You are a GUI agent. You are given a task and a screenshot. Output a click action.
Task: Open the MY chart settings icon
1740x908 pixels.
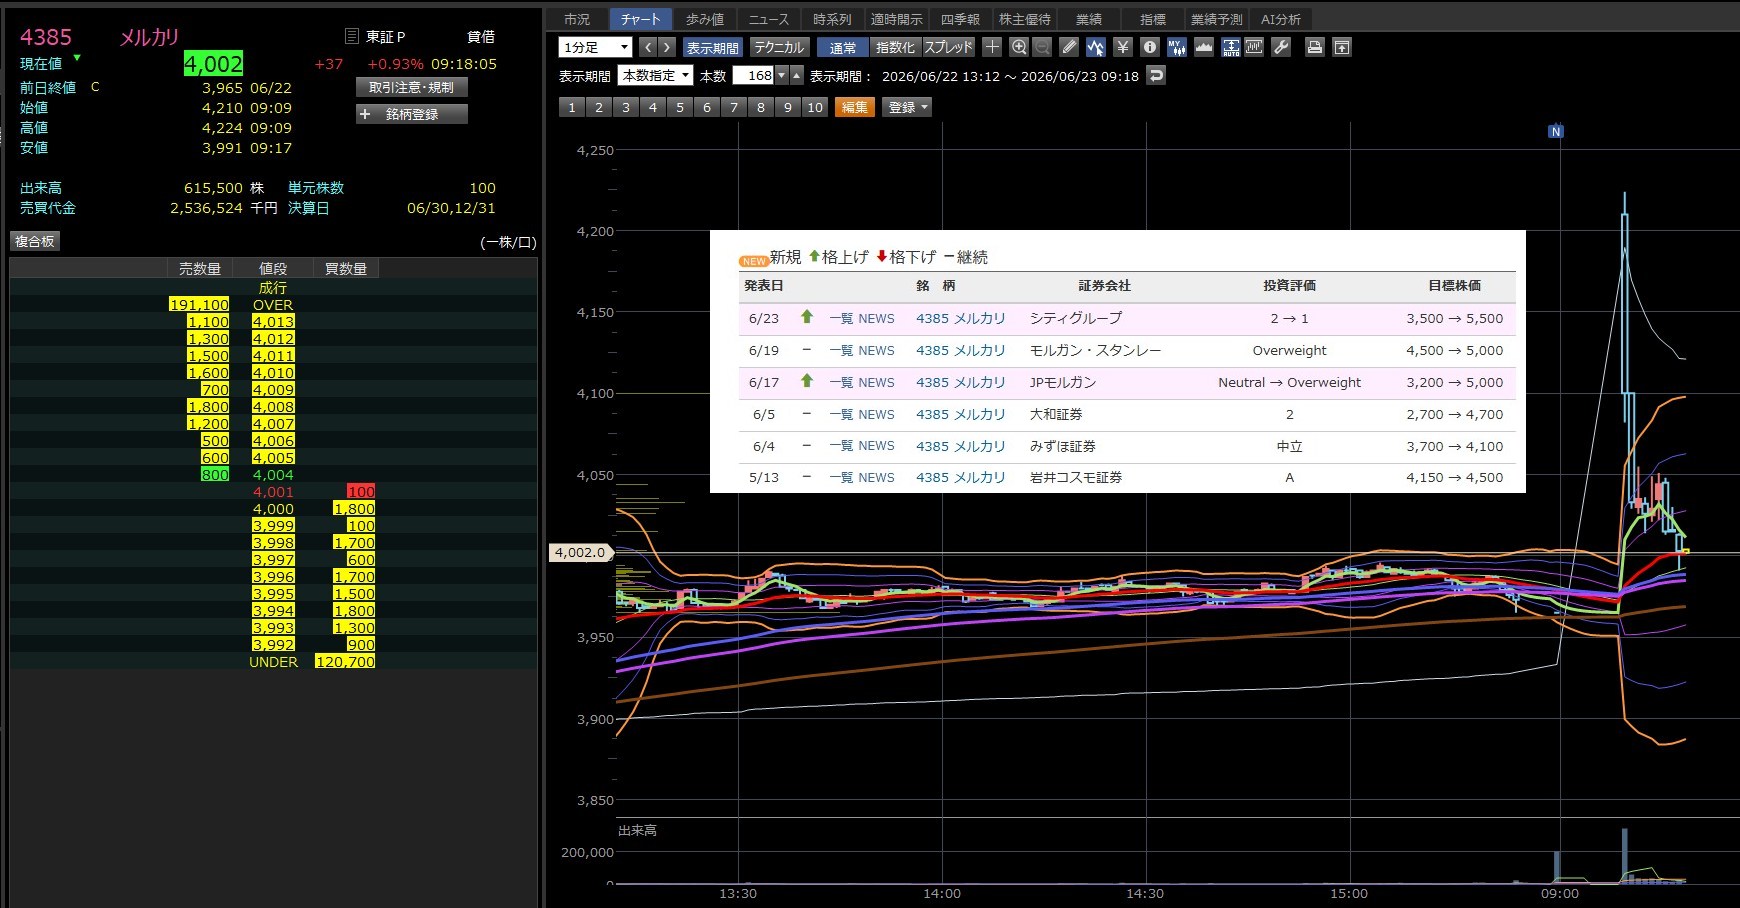(x=1177, y=47)
